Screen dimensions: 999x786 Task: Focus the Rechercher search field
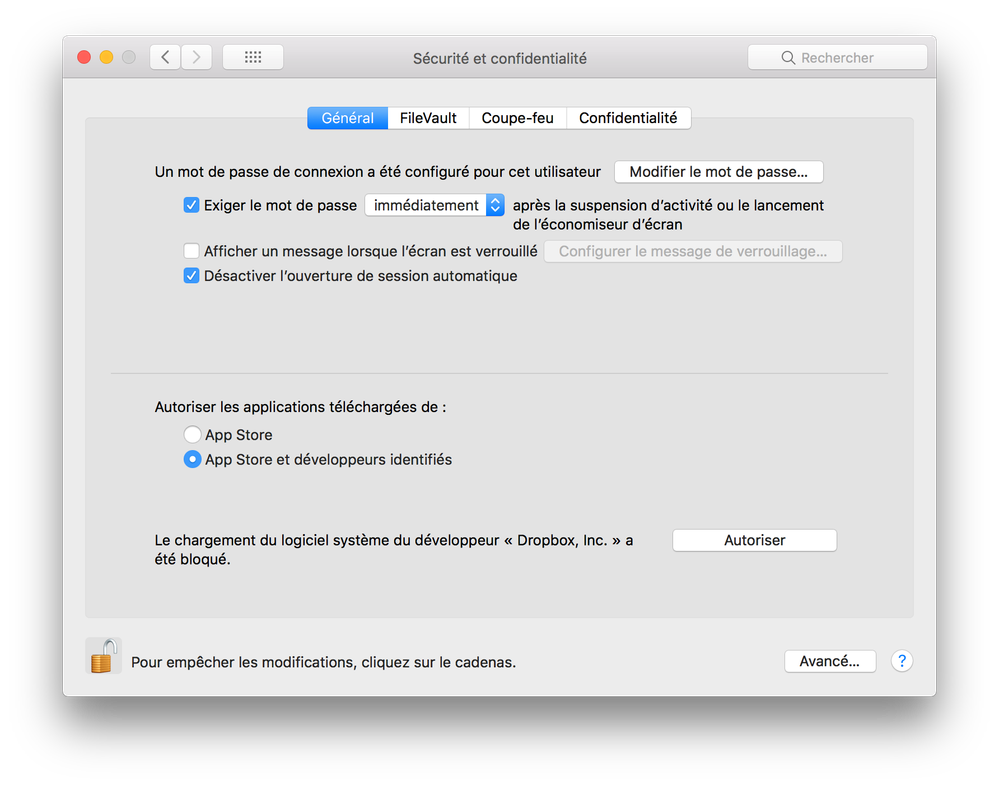(837, 57)
